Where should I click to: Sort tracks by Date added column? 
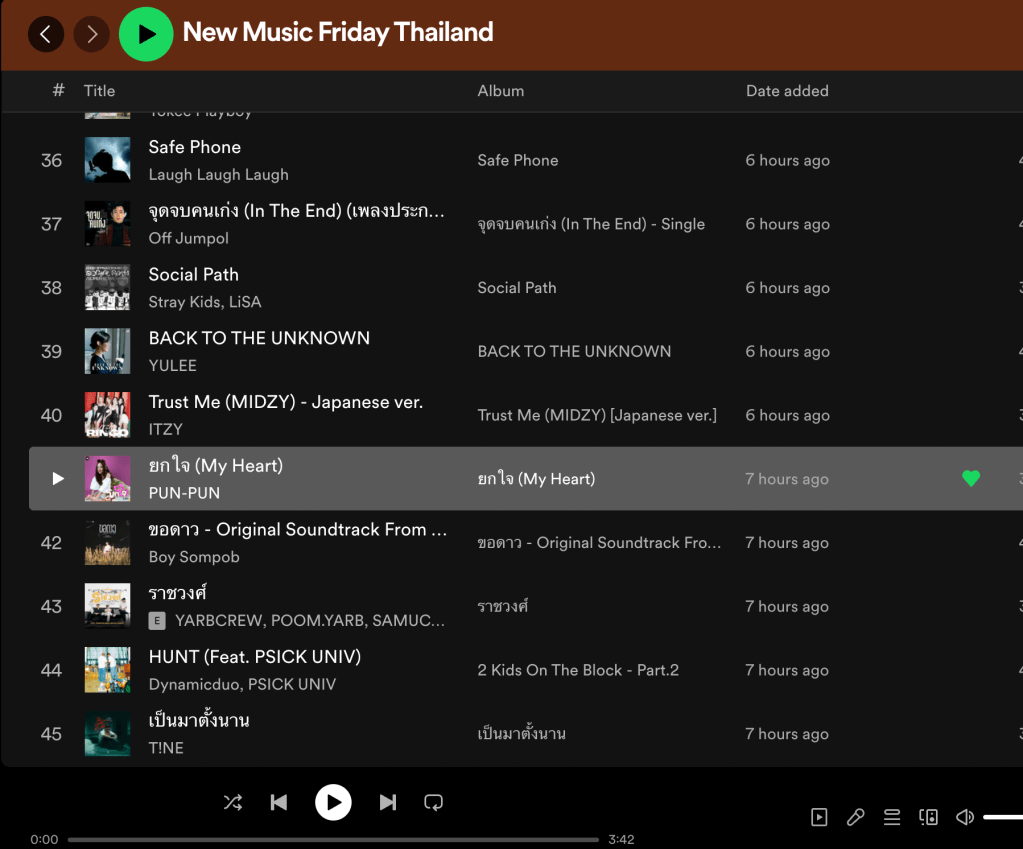point(787,91)
